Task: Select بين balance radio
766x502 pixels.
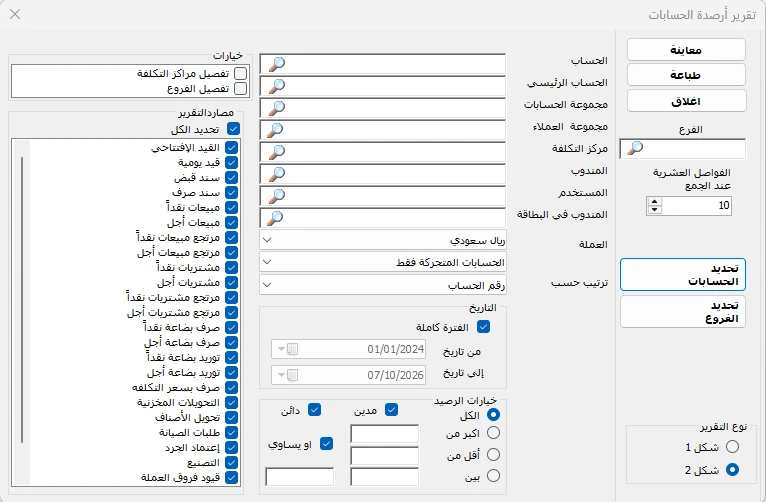Action: point(493,476)
